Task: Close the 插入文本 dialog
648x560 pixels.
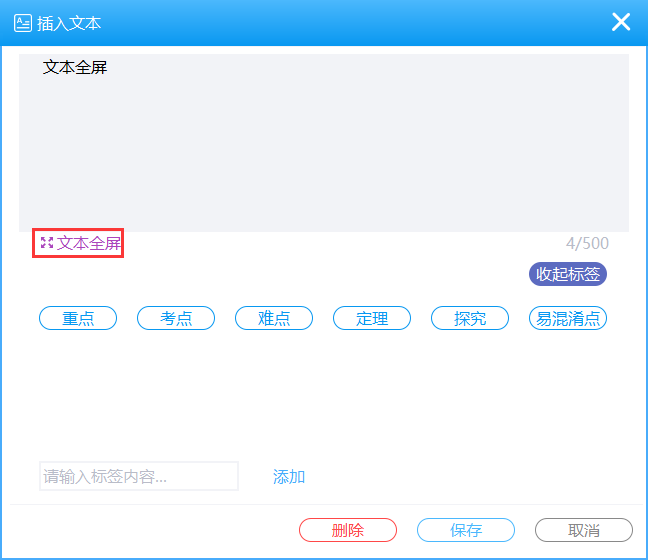Action: pyautogui.click(x=621, y=22)
